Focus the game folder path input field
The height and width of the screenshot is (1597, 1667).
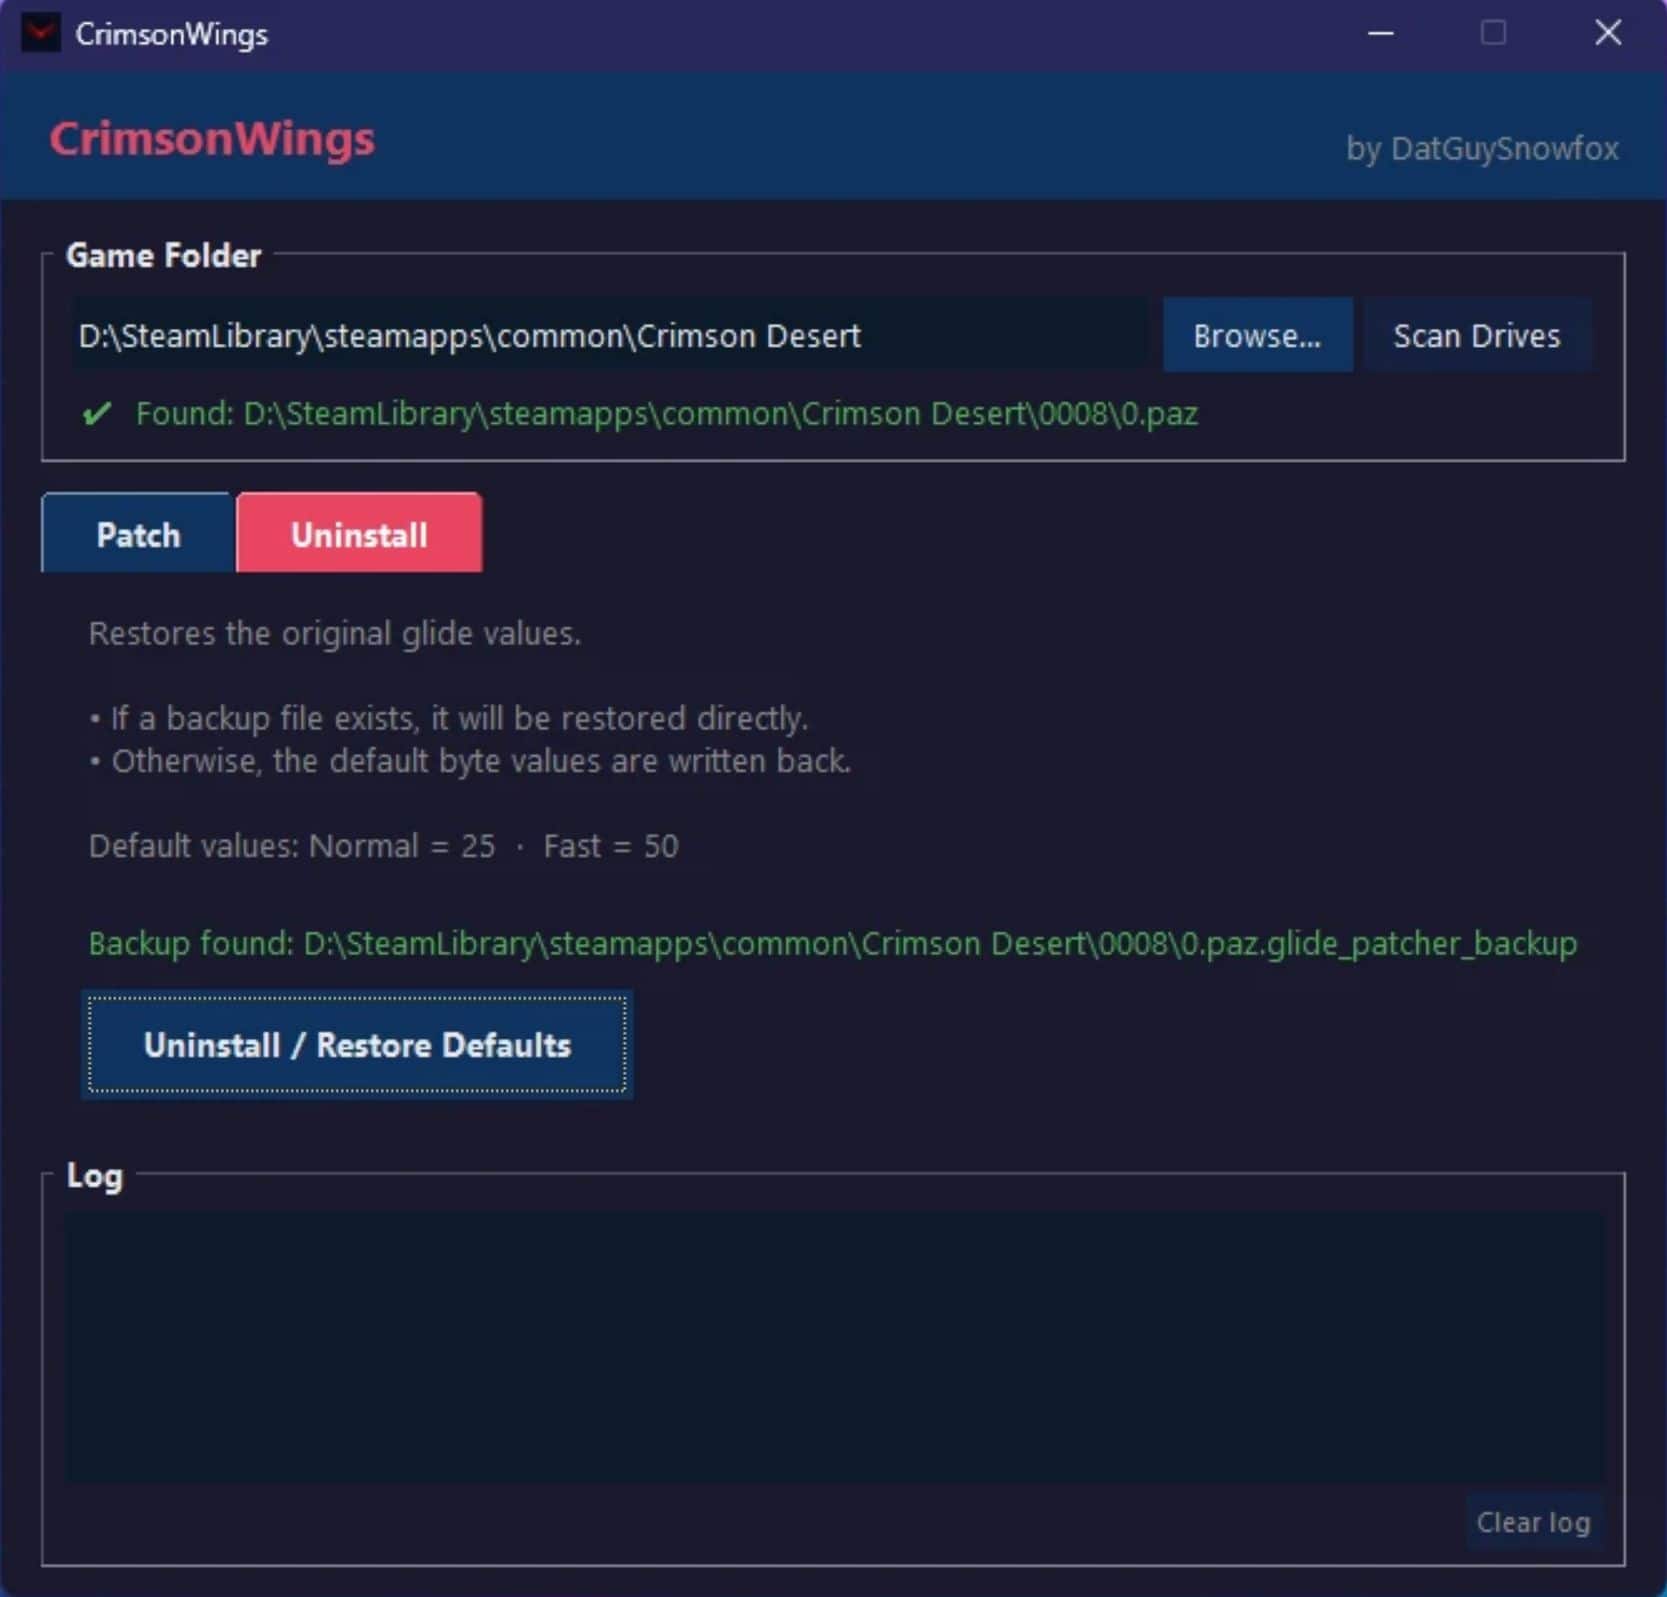point(610,336)
